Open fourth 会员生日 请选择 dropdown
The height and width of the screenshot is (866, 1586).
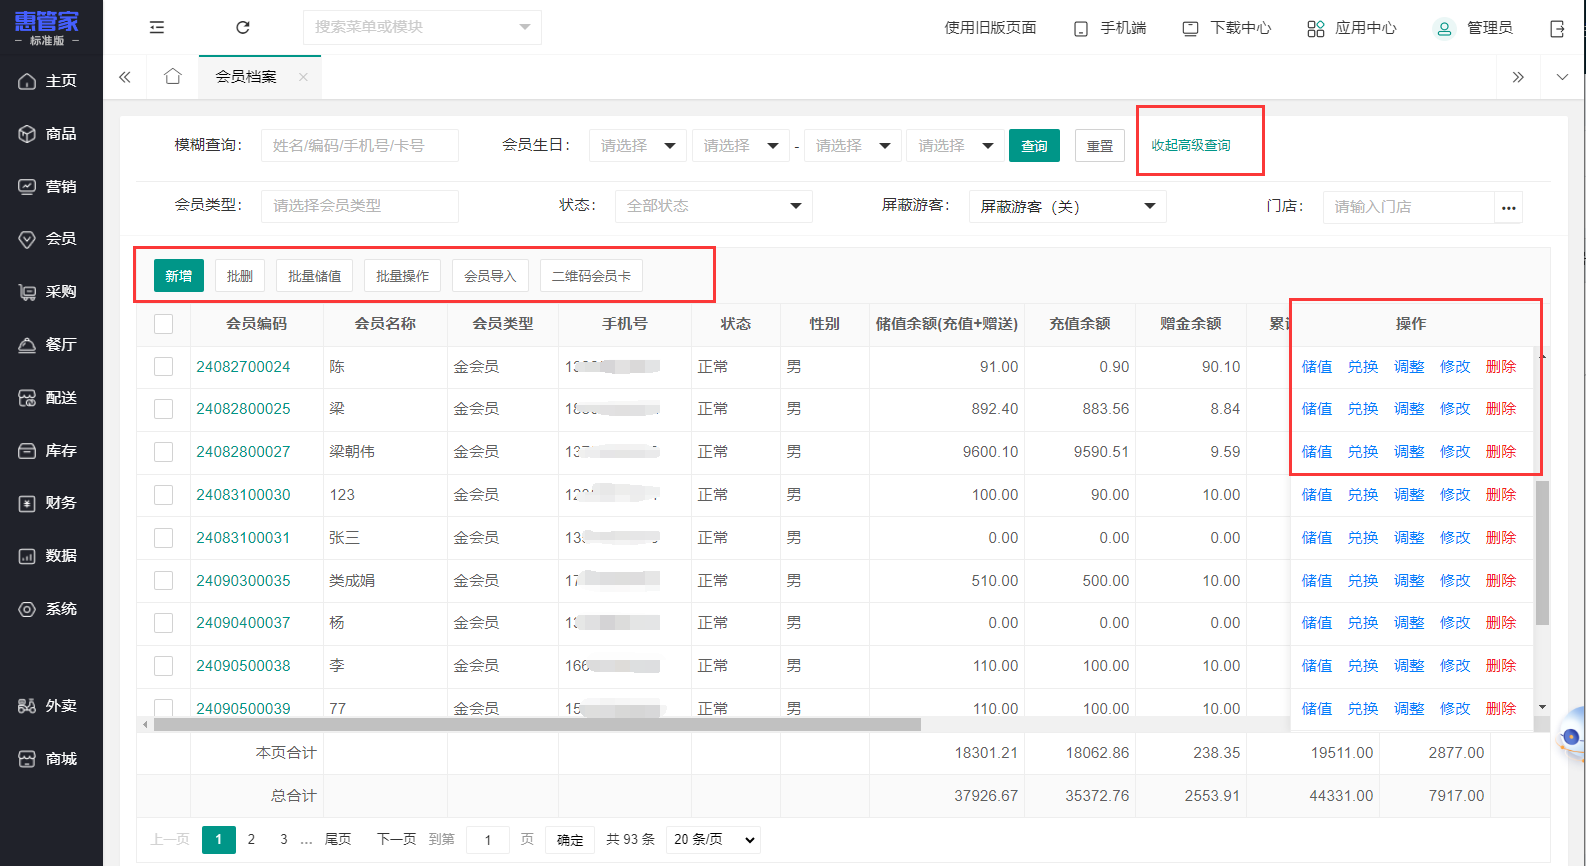click(956, 146)
